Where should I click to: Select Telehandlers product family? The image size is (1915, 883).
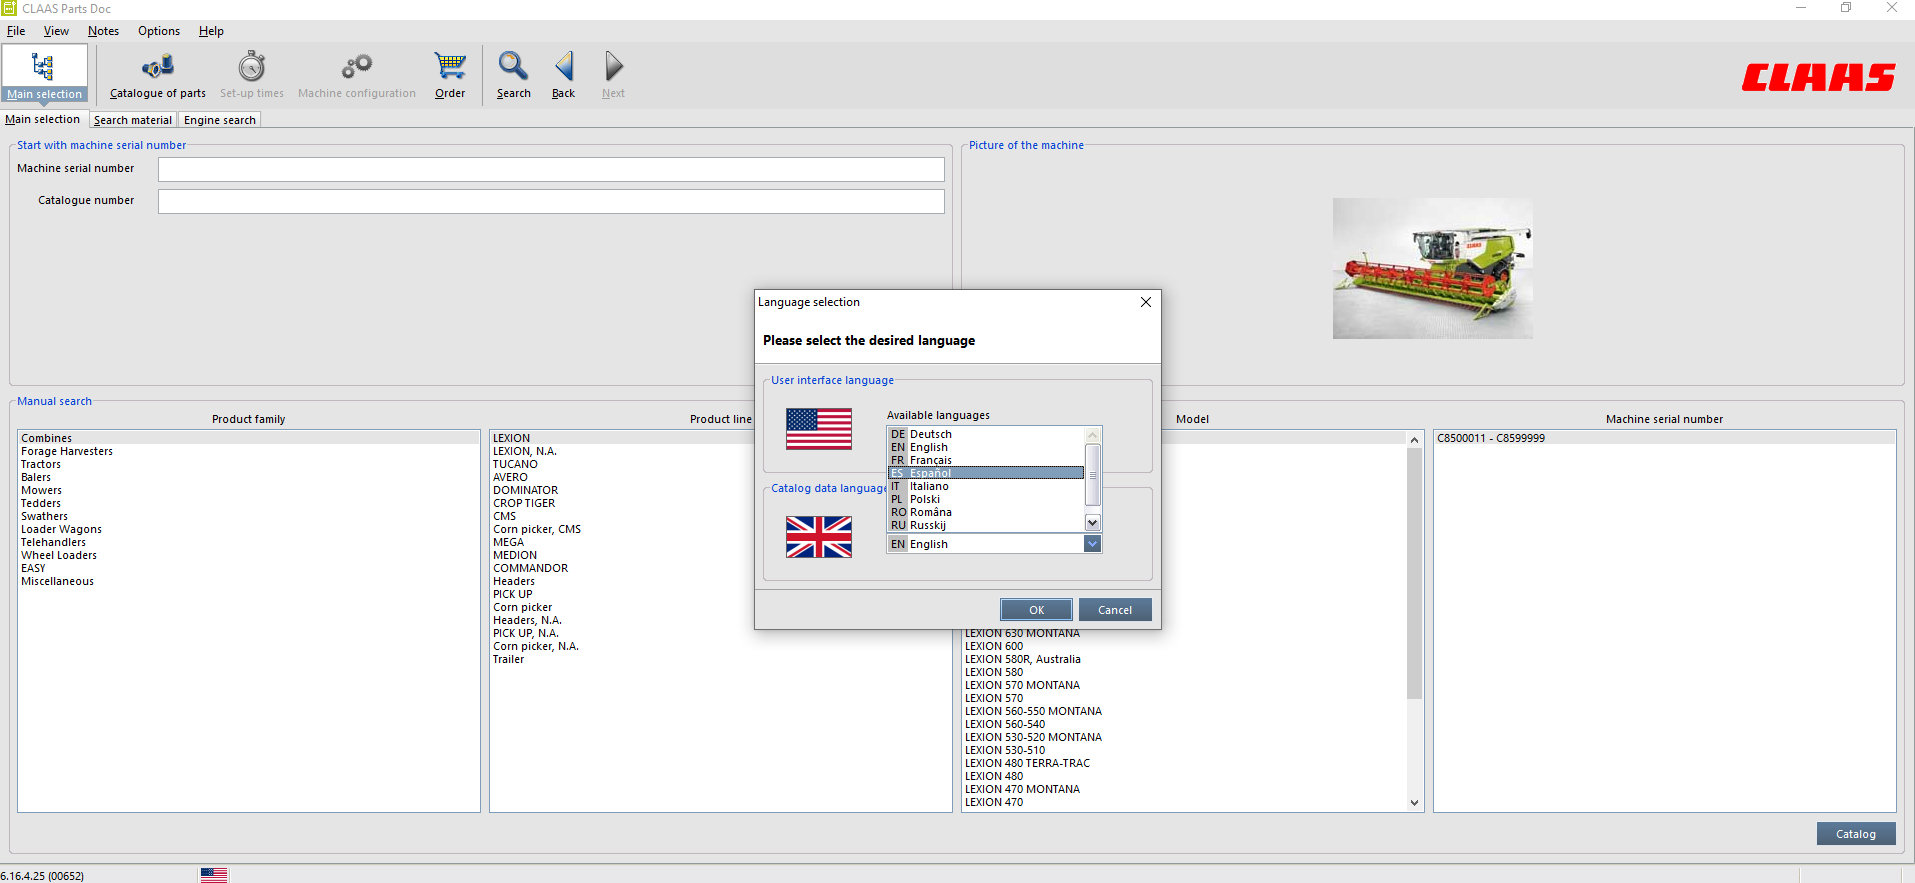tap(249, 542)
